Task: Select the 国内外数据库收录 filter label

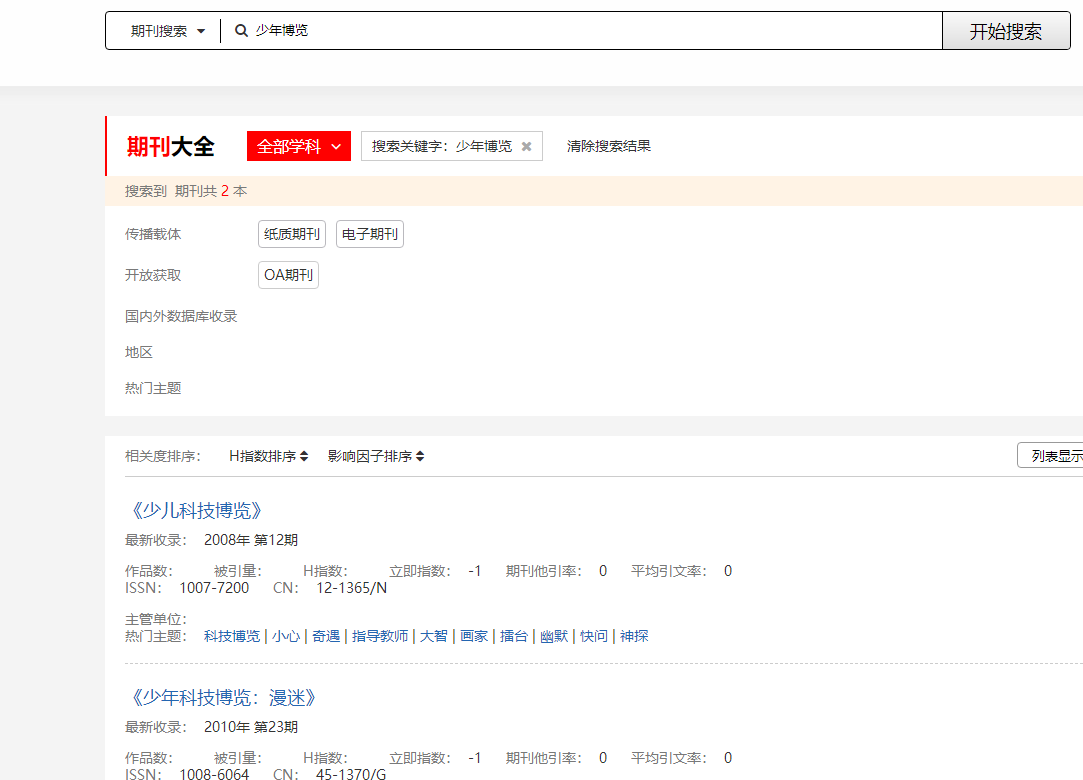Action: pyautogui.click(x=181, y=316)
